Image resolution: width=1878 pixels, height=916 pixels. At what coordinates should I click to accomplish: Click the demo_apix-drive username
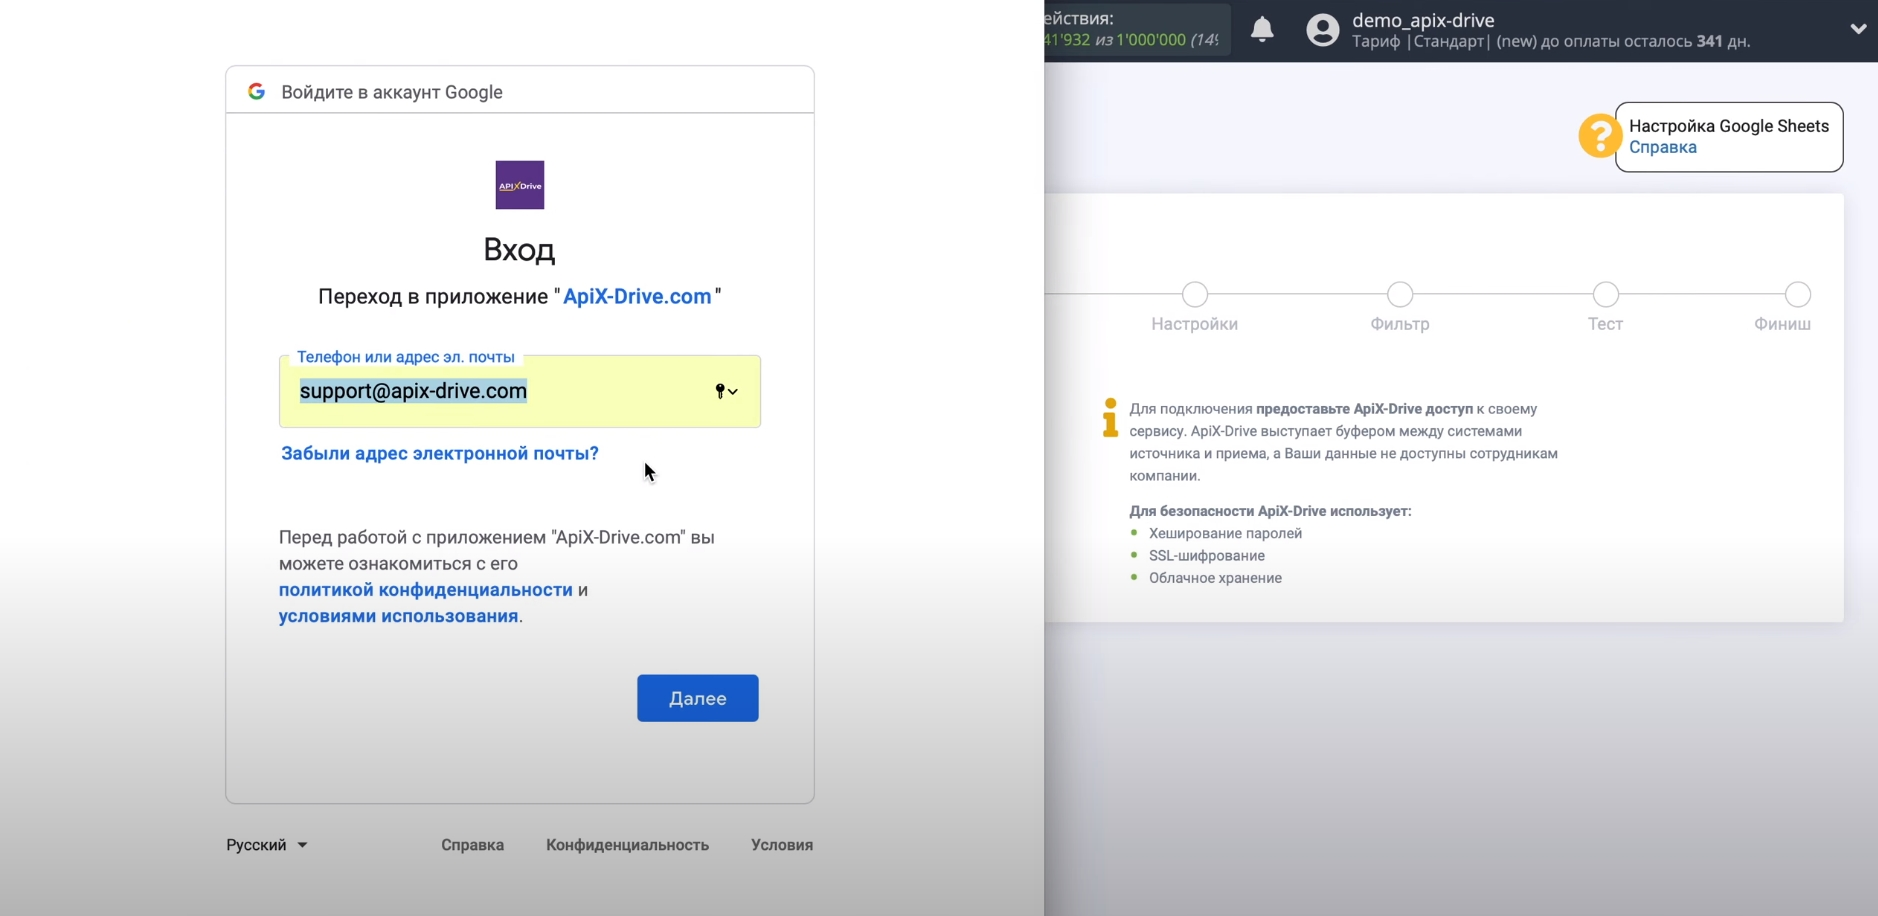(1423, 20)
